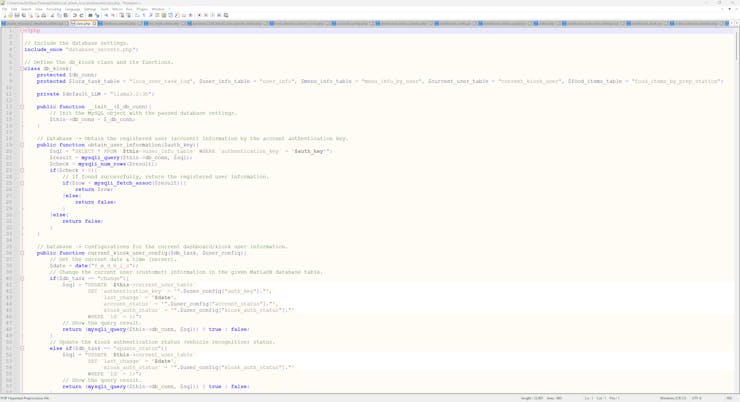Click the Redo toolbar icon
Image resolution: width=740 pixels, height=402 pixels.
point(81,15)
